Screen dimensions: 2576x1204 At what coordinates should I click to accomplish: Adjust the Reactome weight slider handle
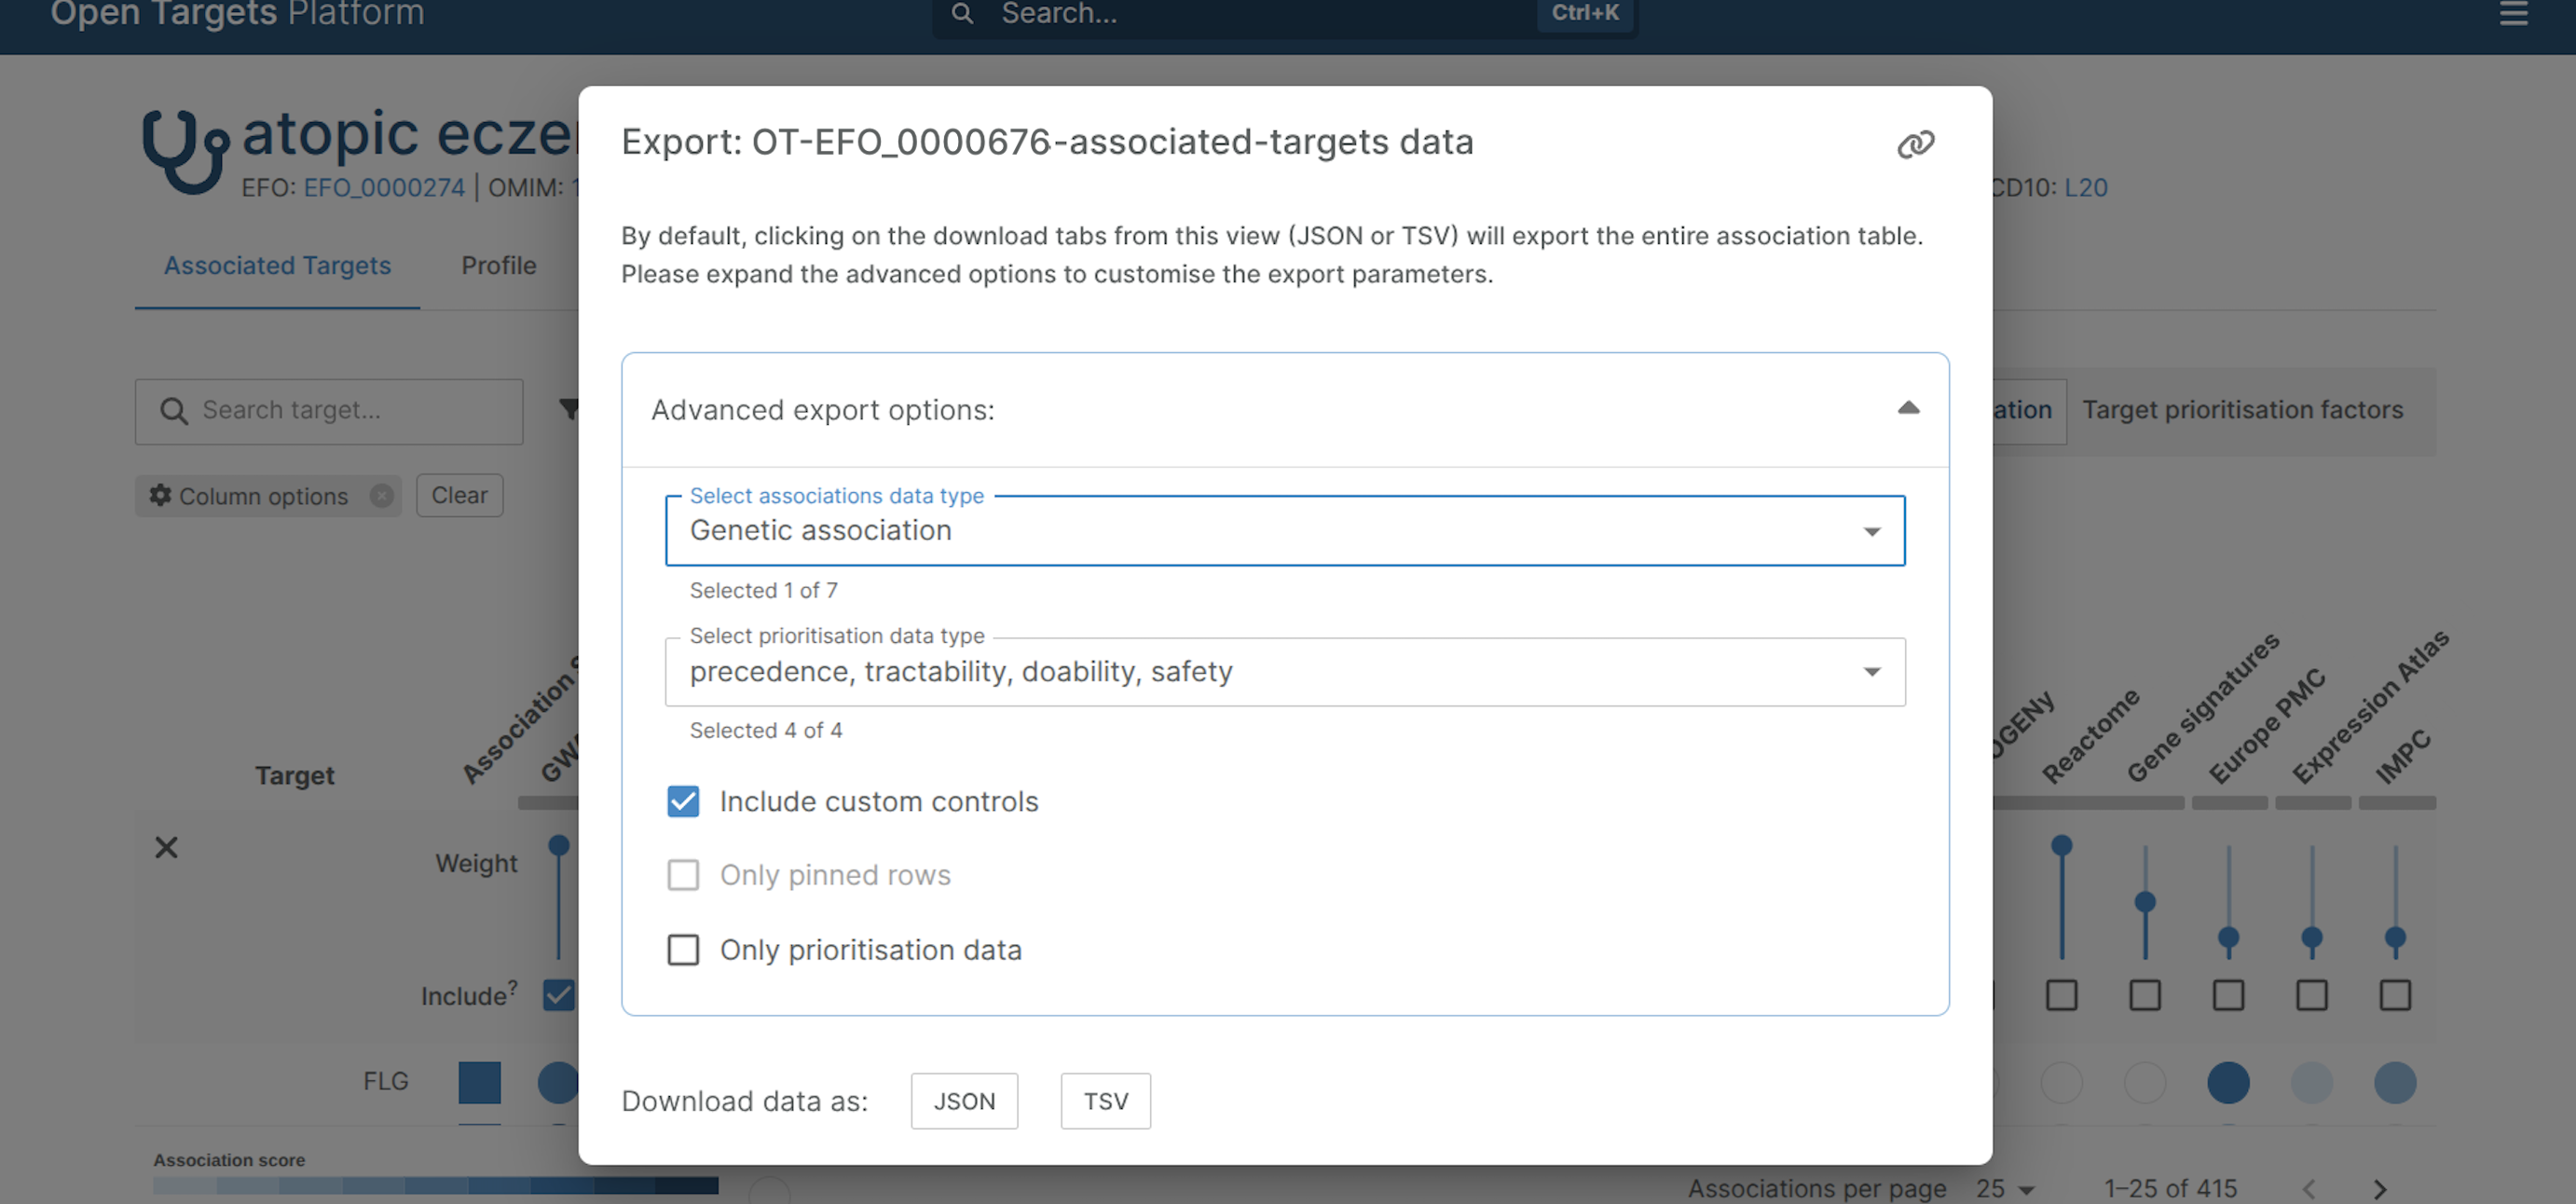(x=2061, y=846)
